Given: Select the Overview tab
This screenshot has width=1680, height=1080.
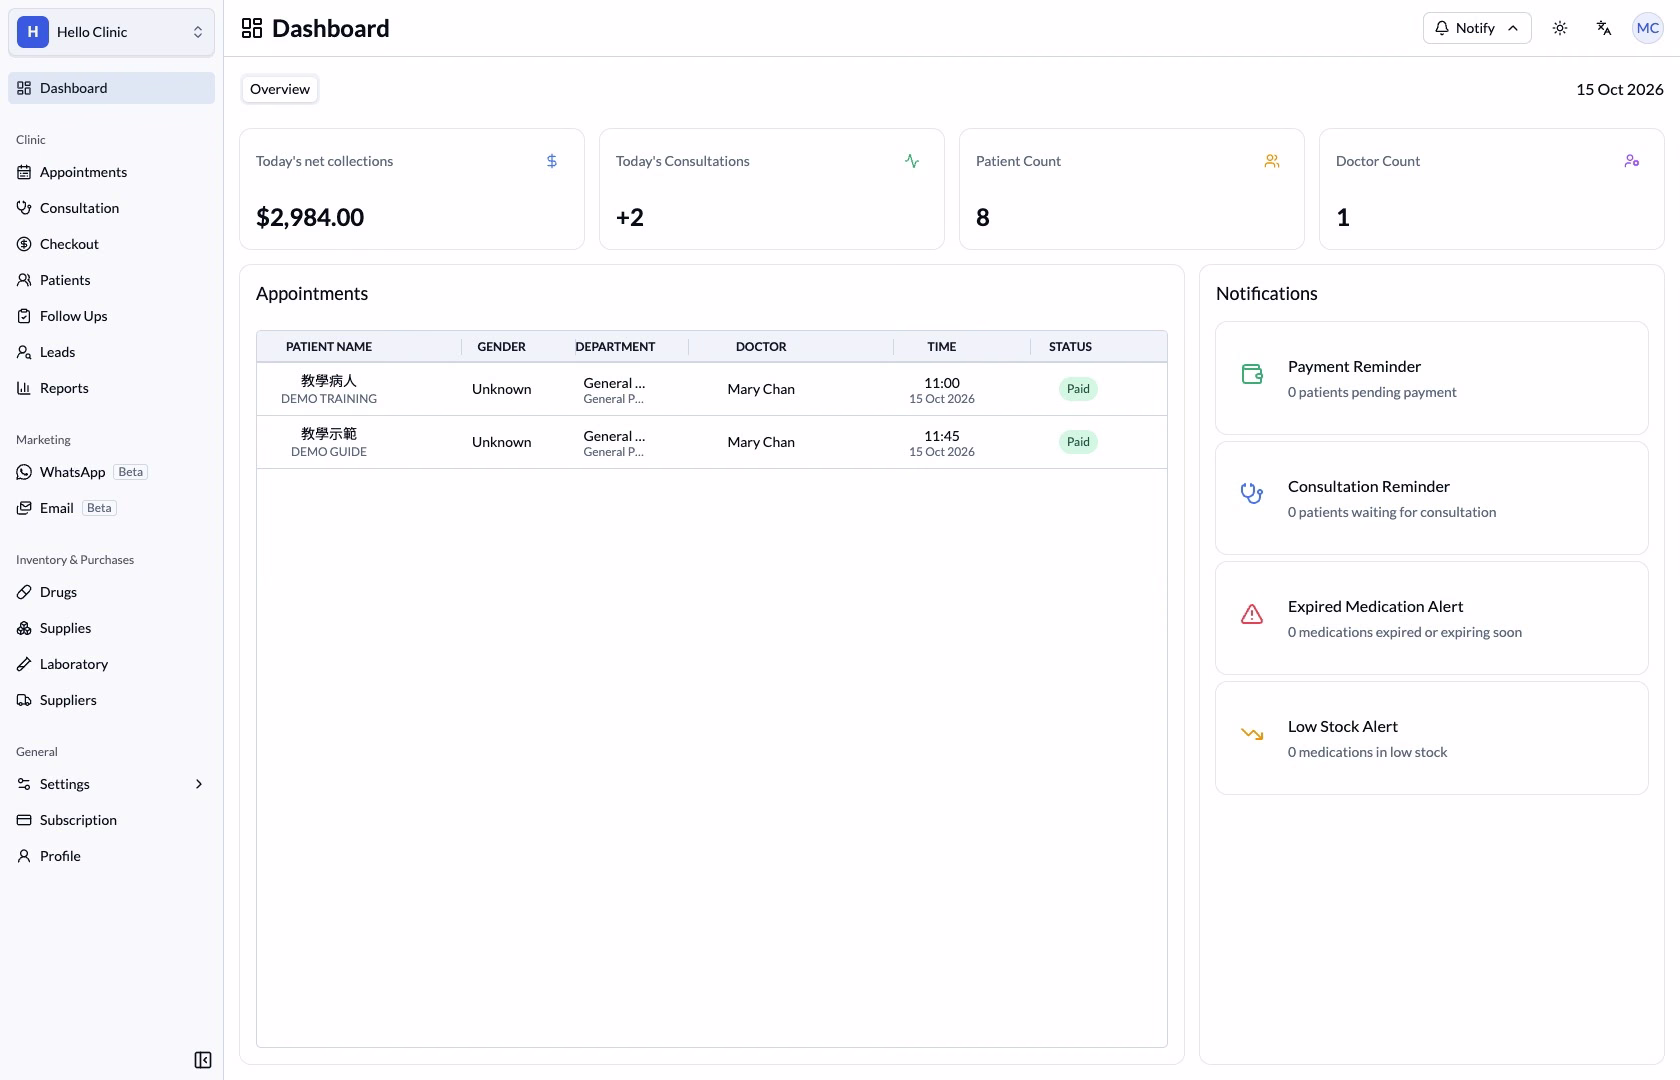Looking at the screenshot, I should (x=280, y=89).
